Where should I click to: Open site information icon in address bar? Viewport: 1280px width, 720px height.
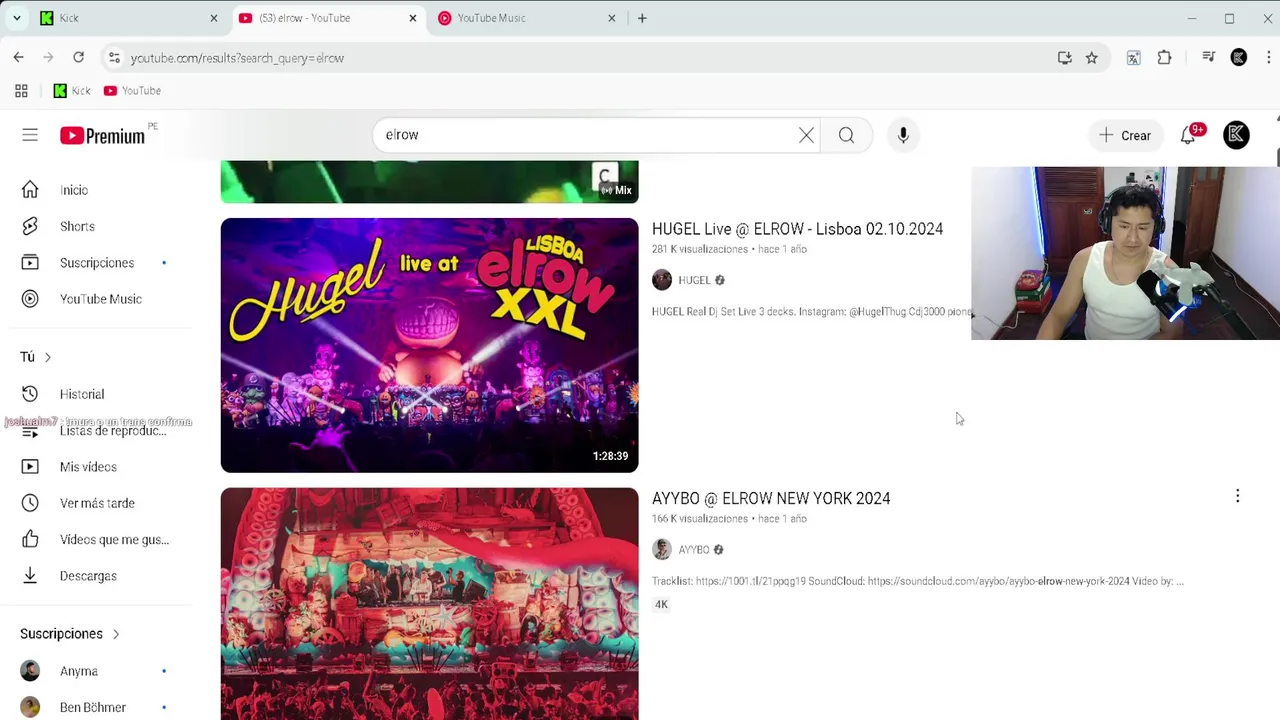click(x=114, y=58)
